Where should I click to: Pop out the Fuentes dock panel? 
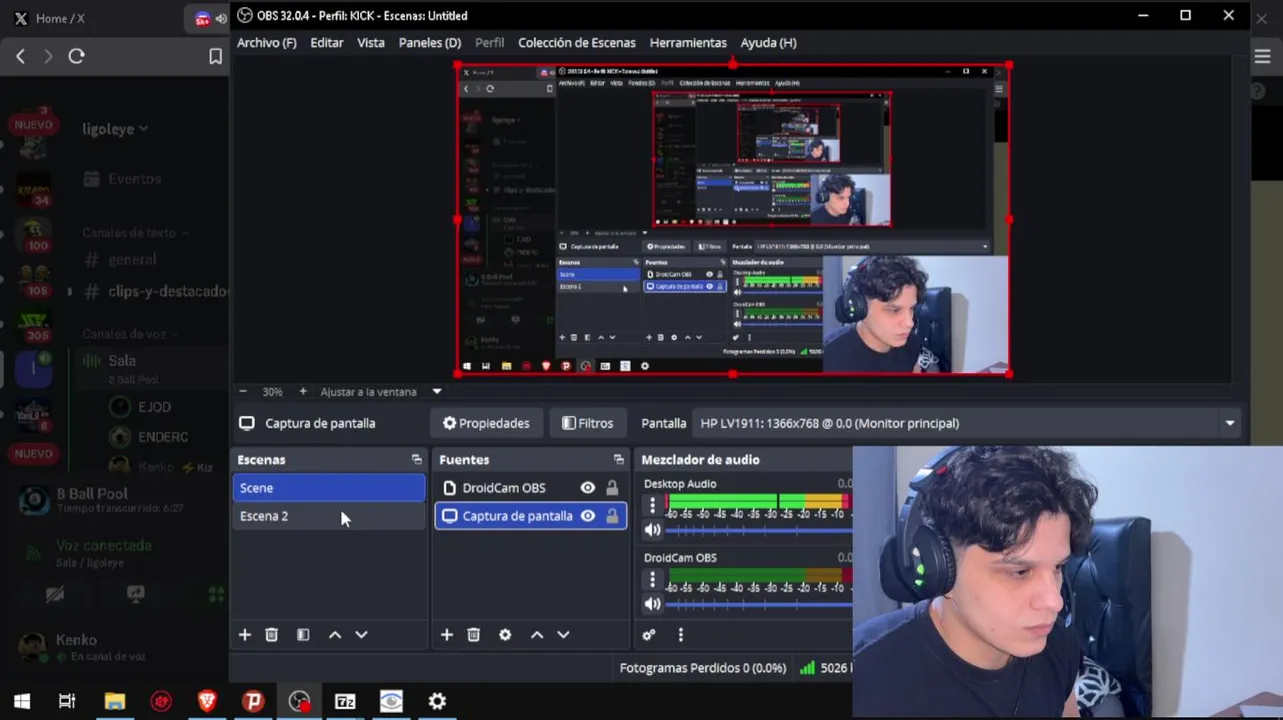point(619,460)
